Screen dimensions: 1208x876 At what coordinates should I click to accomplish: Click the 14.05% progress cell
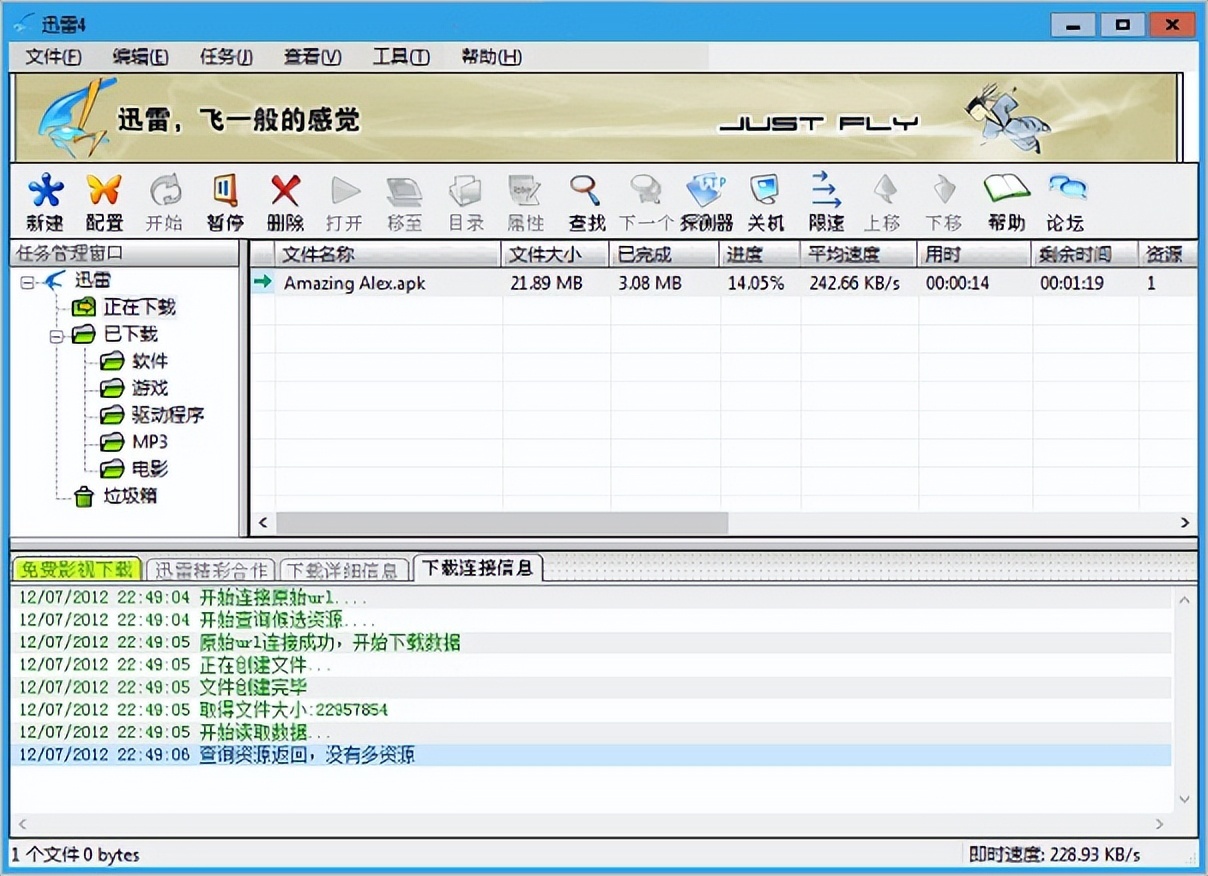click(756, 283)
